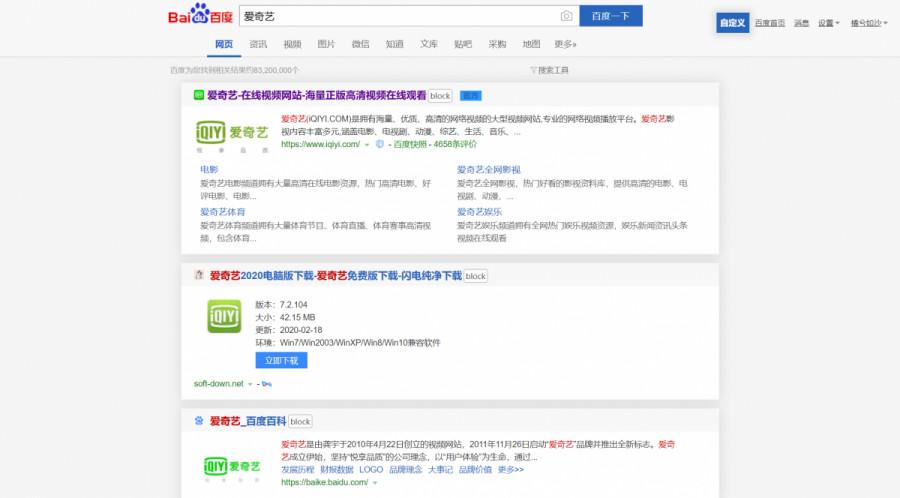The height and width of the screenshot is (498, 900).
Task: Open the 爱奇艺娱乐 sublink
Action: pos(479,212)
